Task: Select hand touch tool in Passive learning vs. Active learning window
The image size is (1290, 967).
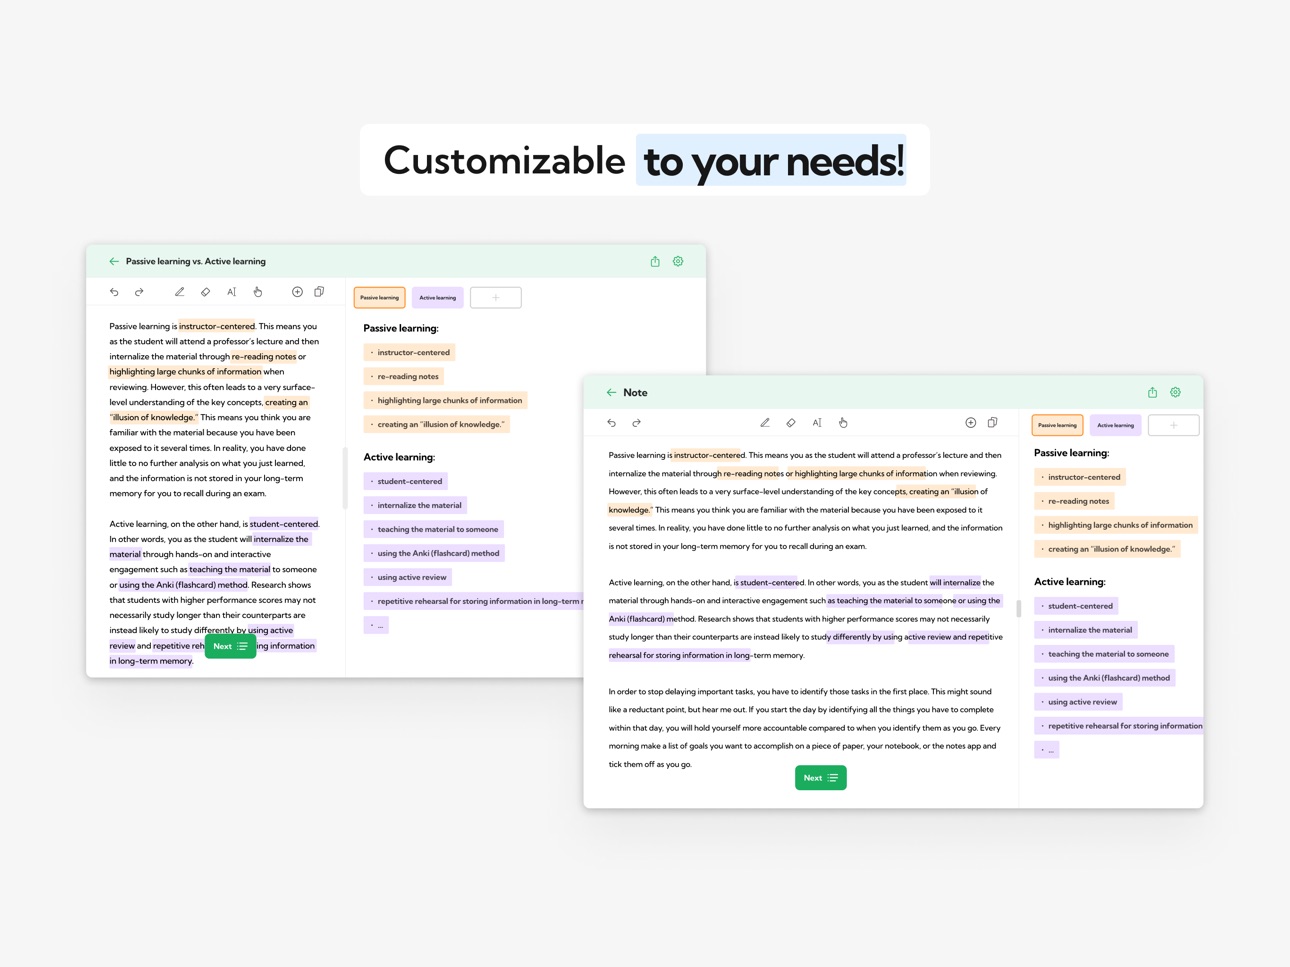Action: [x=258, y=292]
